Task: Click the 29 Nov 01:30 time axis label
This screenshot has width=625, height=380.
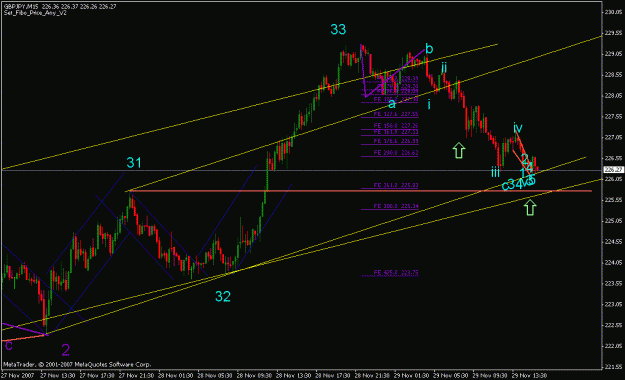Action: point(411,376)
